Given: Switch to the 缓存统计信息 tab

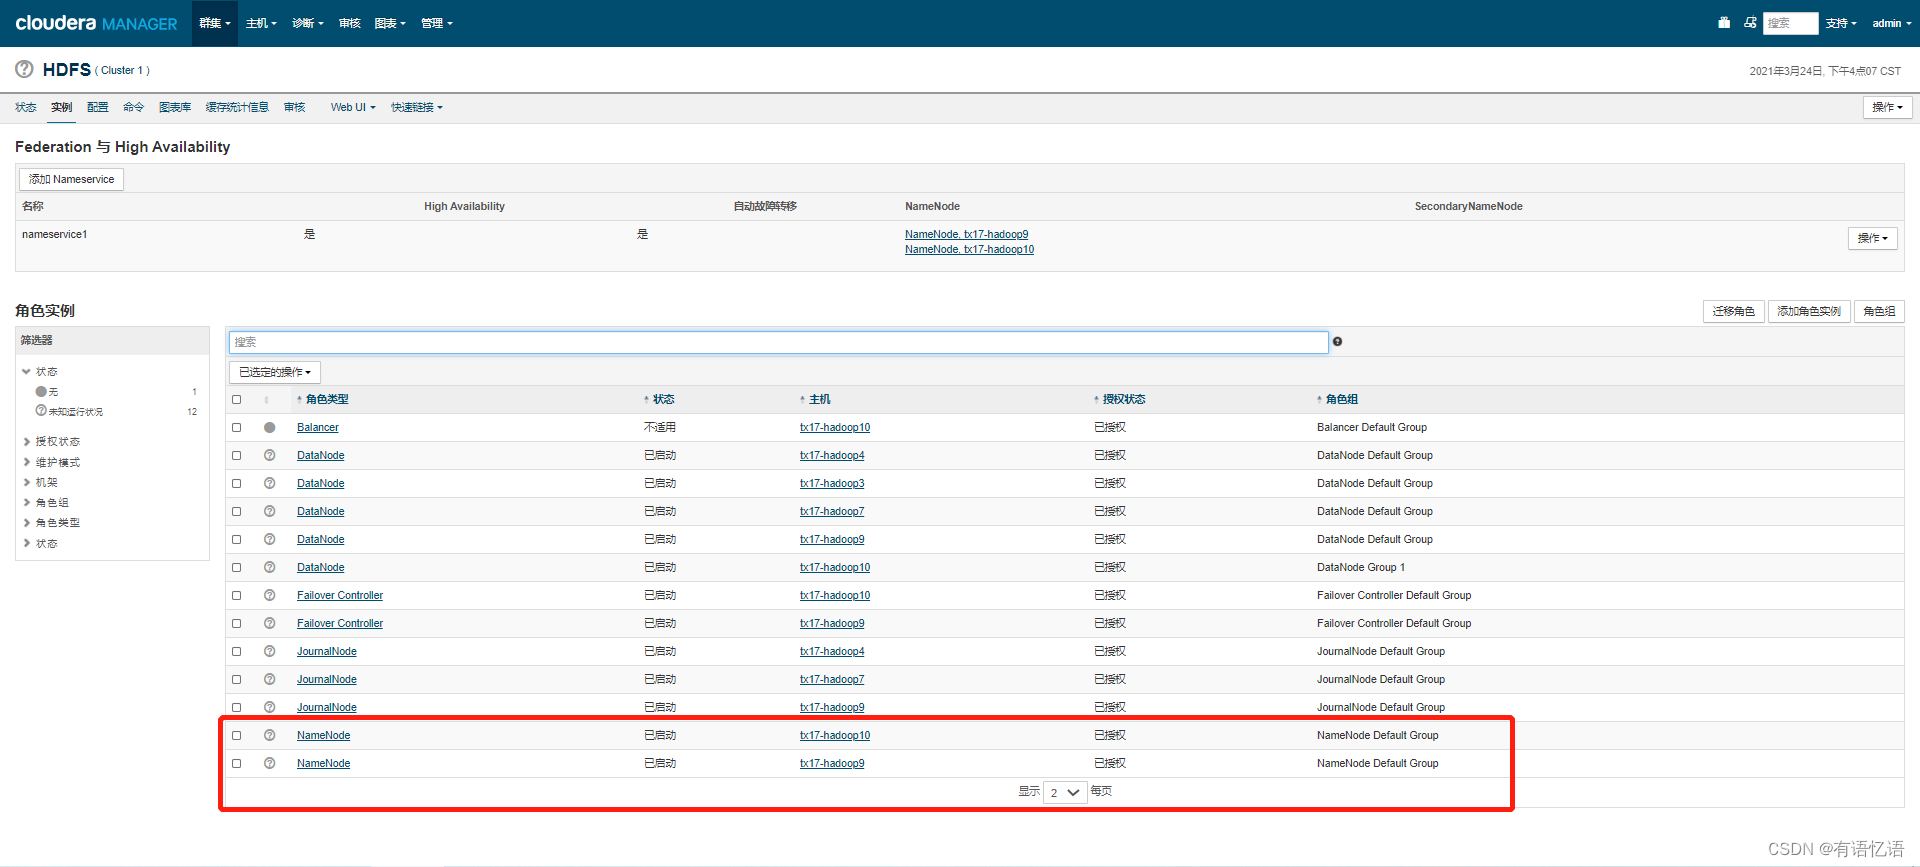Looking at the screenshot, I should coord(237,107).
